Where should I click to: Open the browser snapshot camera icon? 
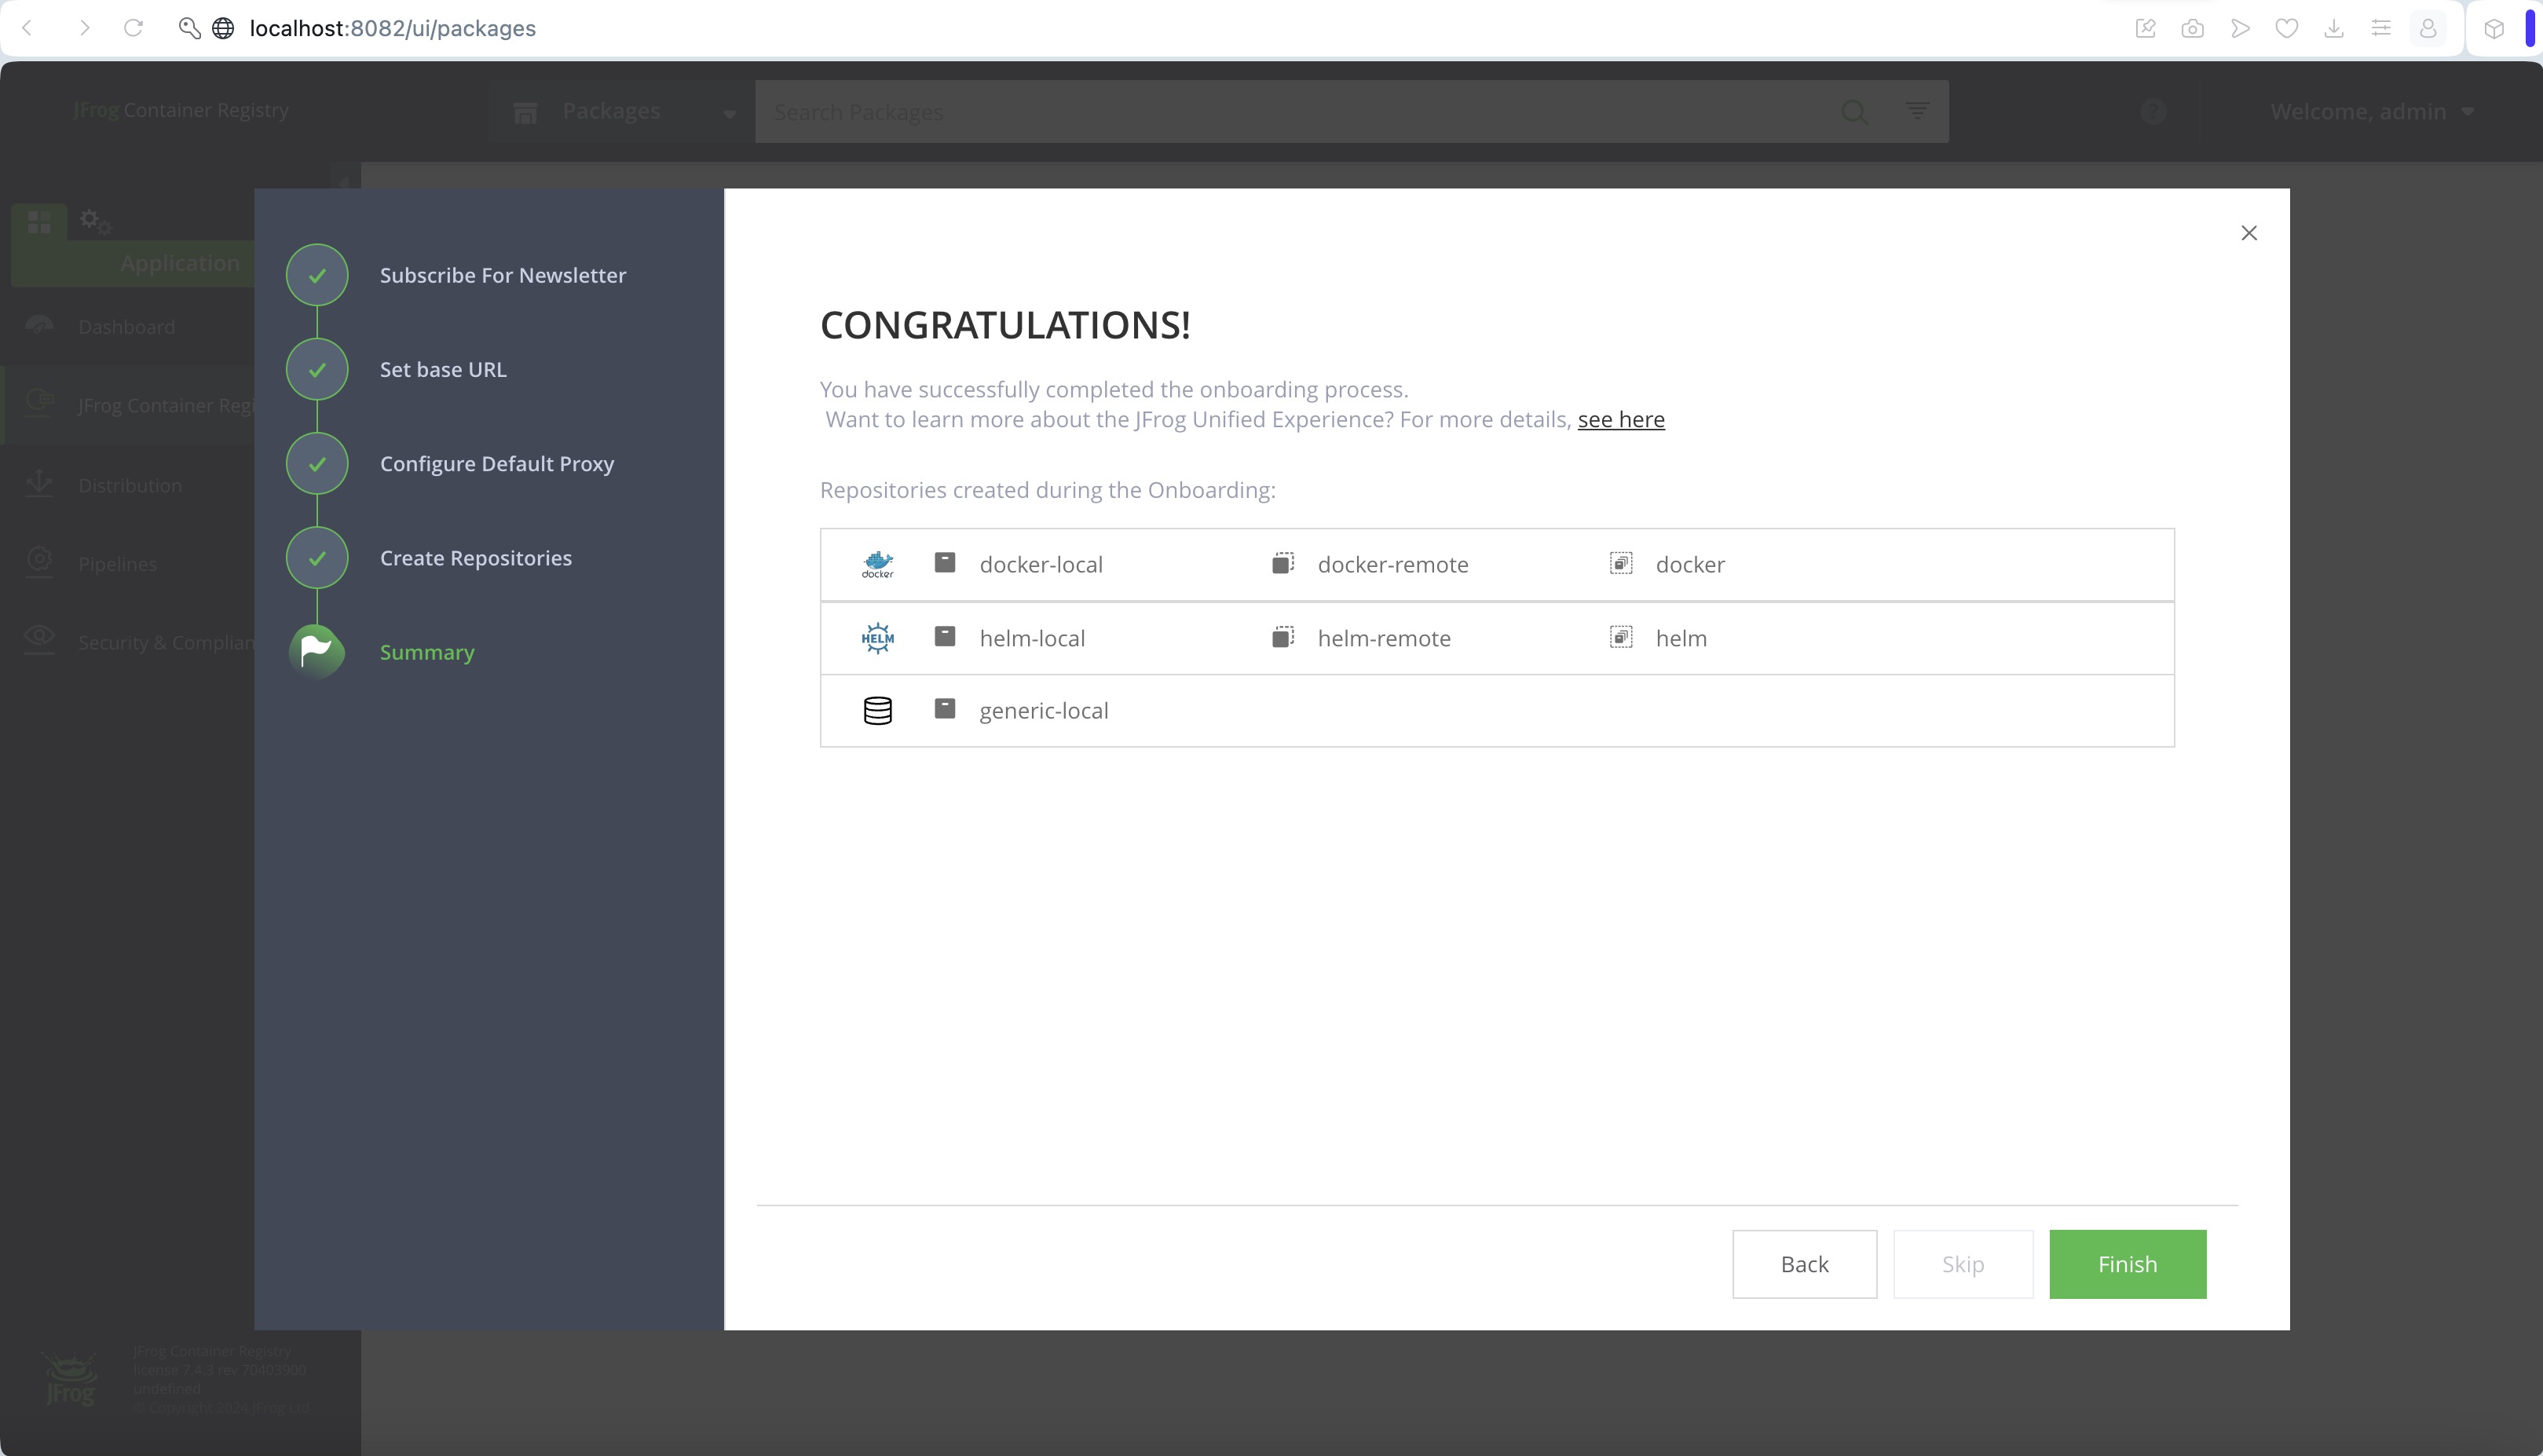(2192, 28)
